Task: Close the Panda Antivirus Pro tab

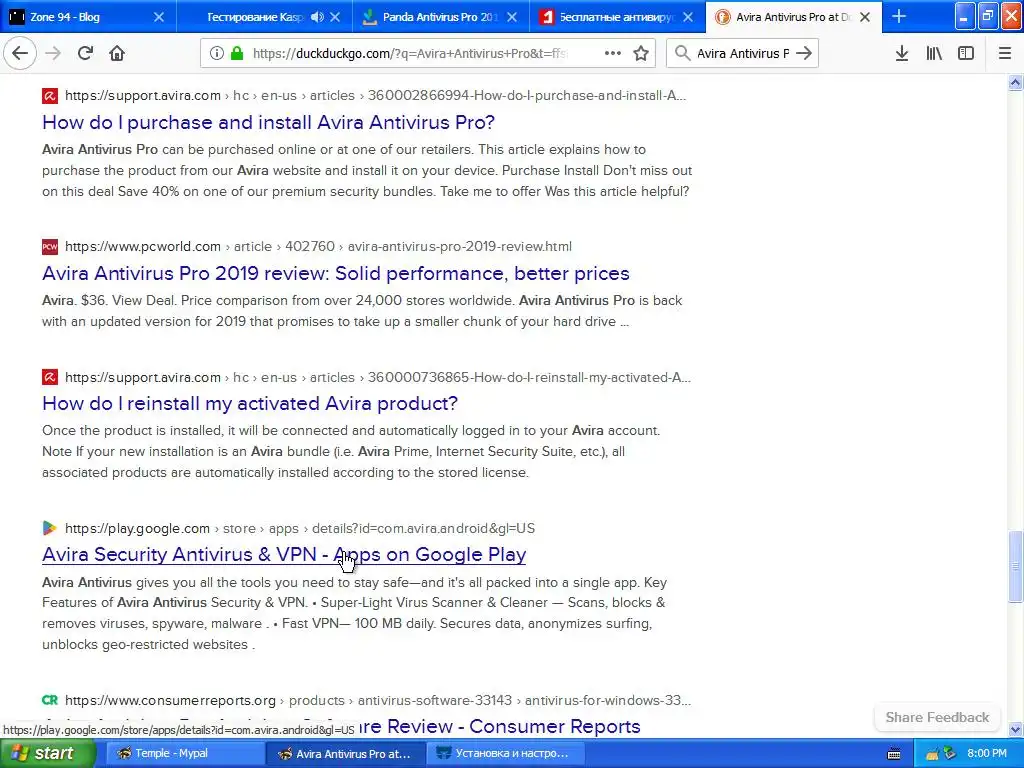Action: point(512,17)
